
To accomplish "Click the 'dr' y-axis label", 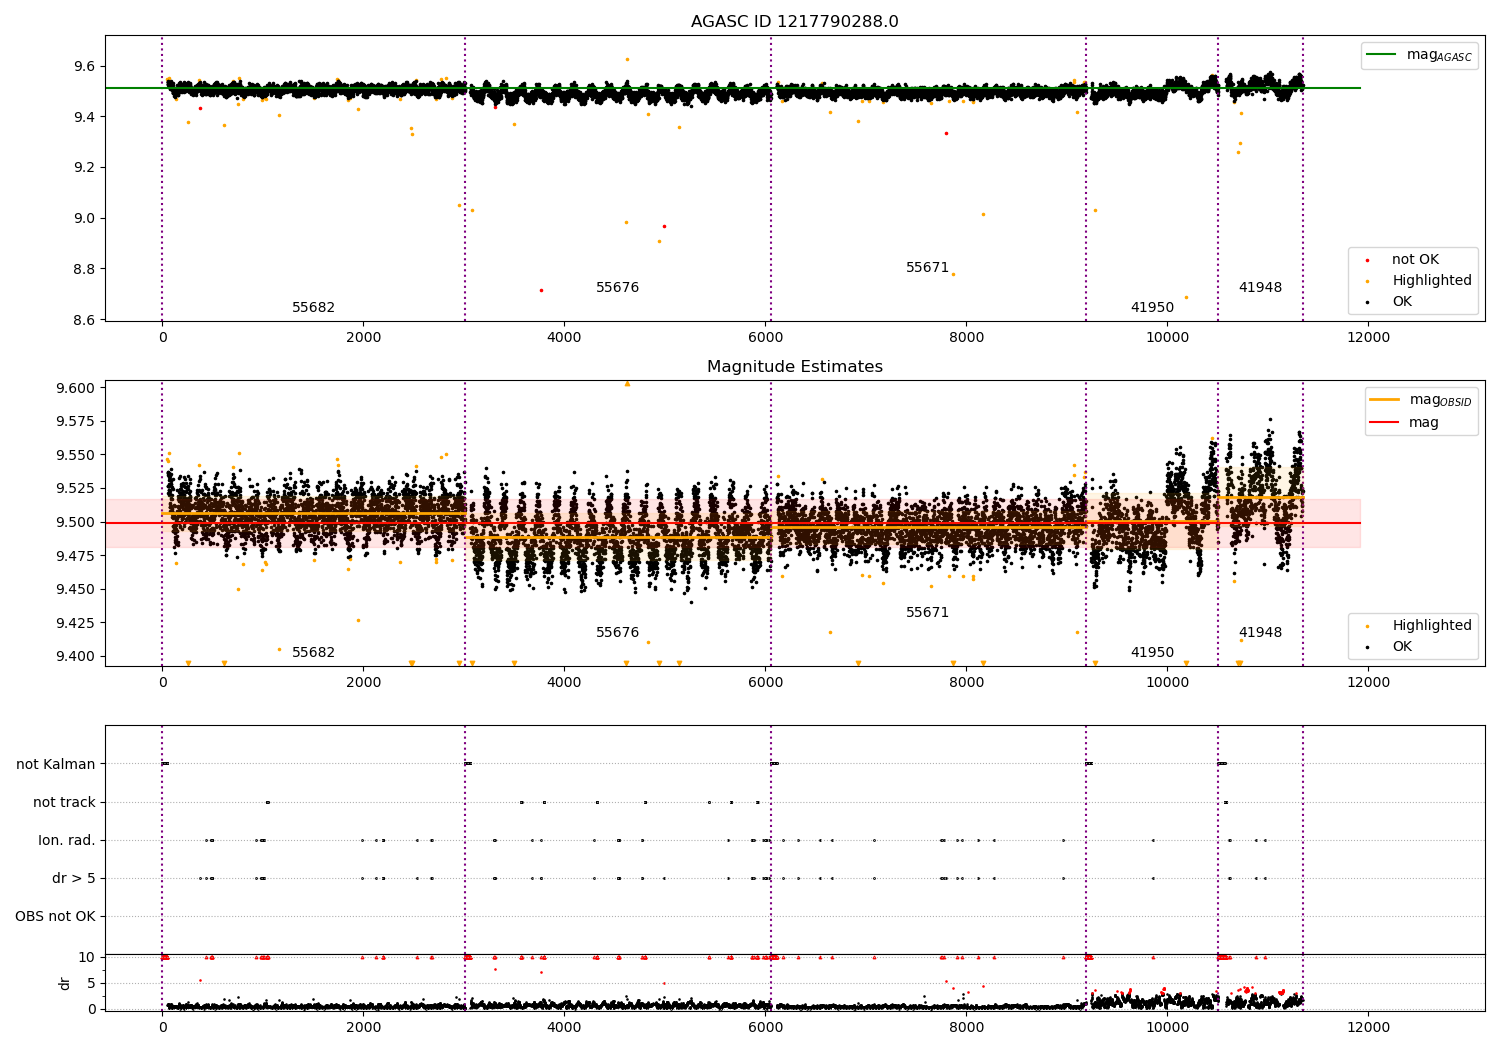I will coord(65,984).
